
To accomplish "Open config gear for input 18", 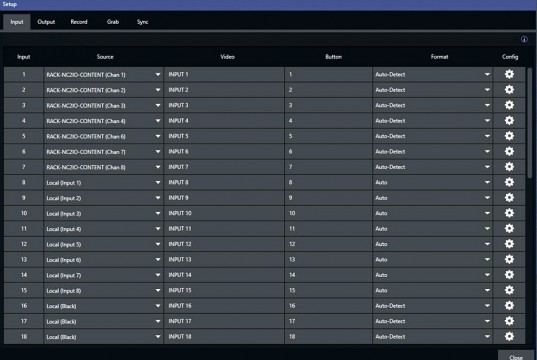I will point(509,336).
